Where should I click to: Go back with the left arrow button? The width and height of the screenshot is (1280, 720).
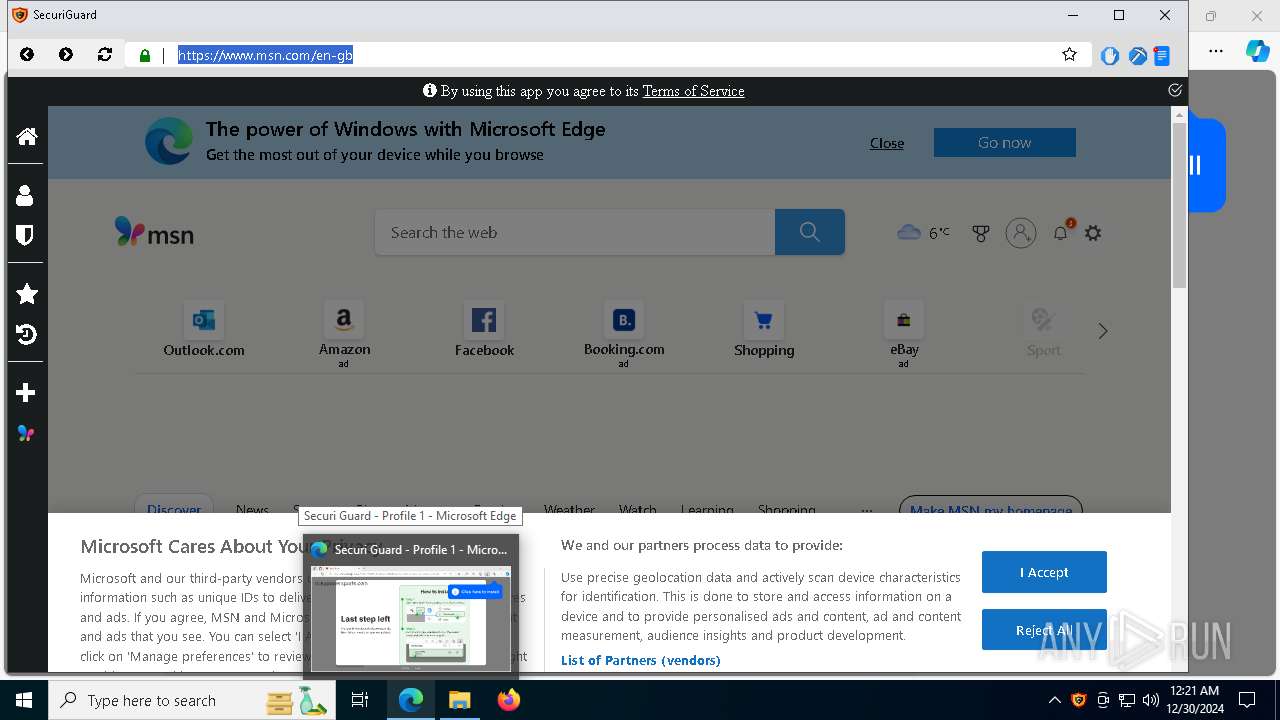27,55
